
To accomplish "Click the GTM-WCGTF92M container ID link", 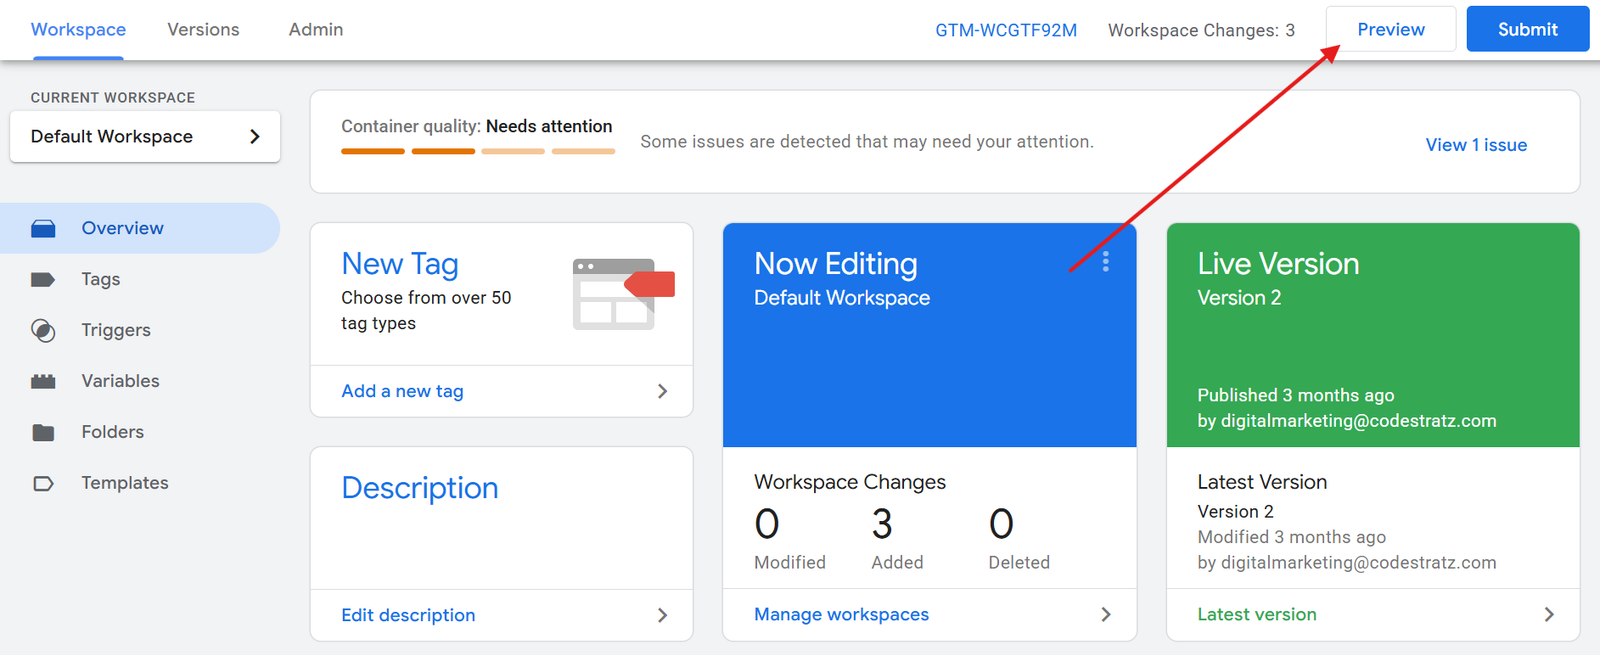I will pyautogui.click(x=1006, y=31).
